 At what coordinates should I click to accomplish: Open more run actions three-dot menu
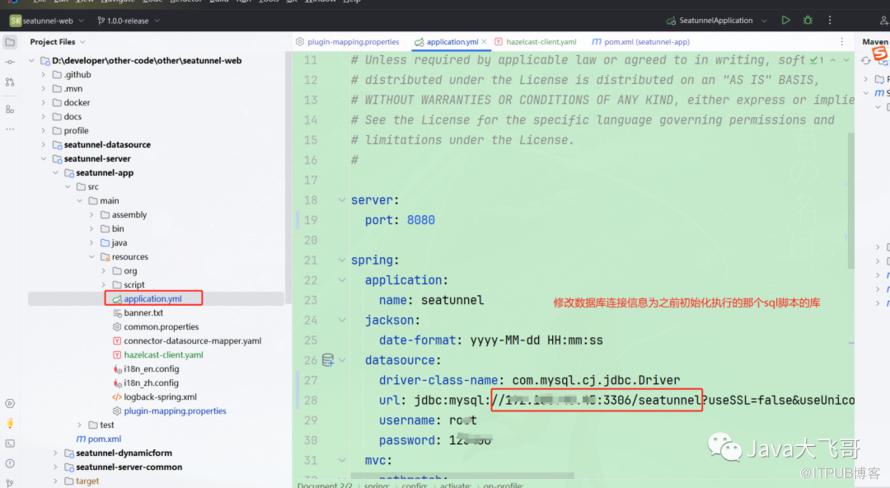[x=831, y=20]
